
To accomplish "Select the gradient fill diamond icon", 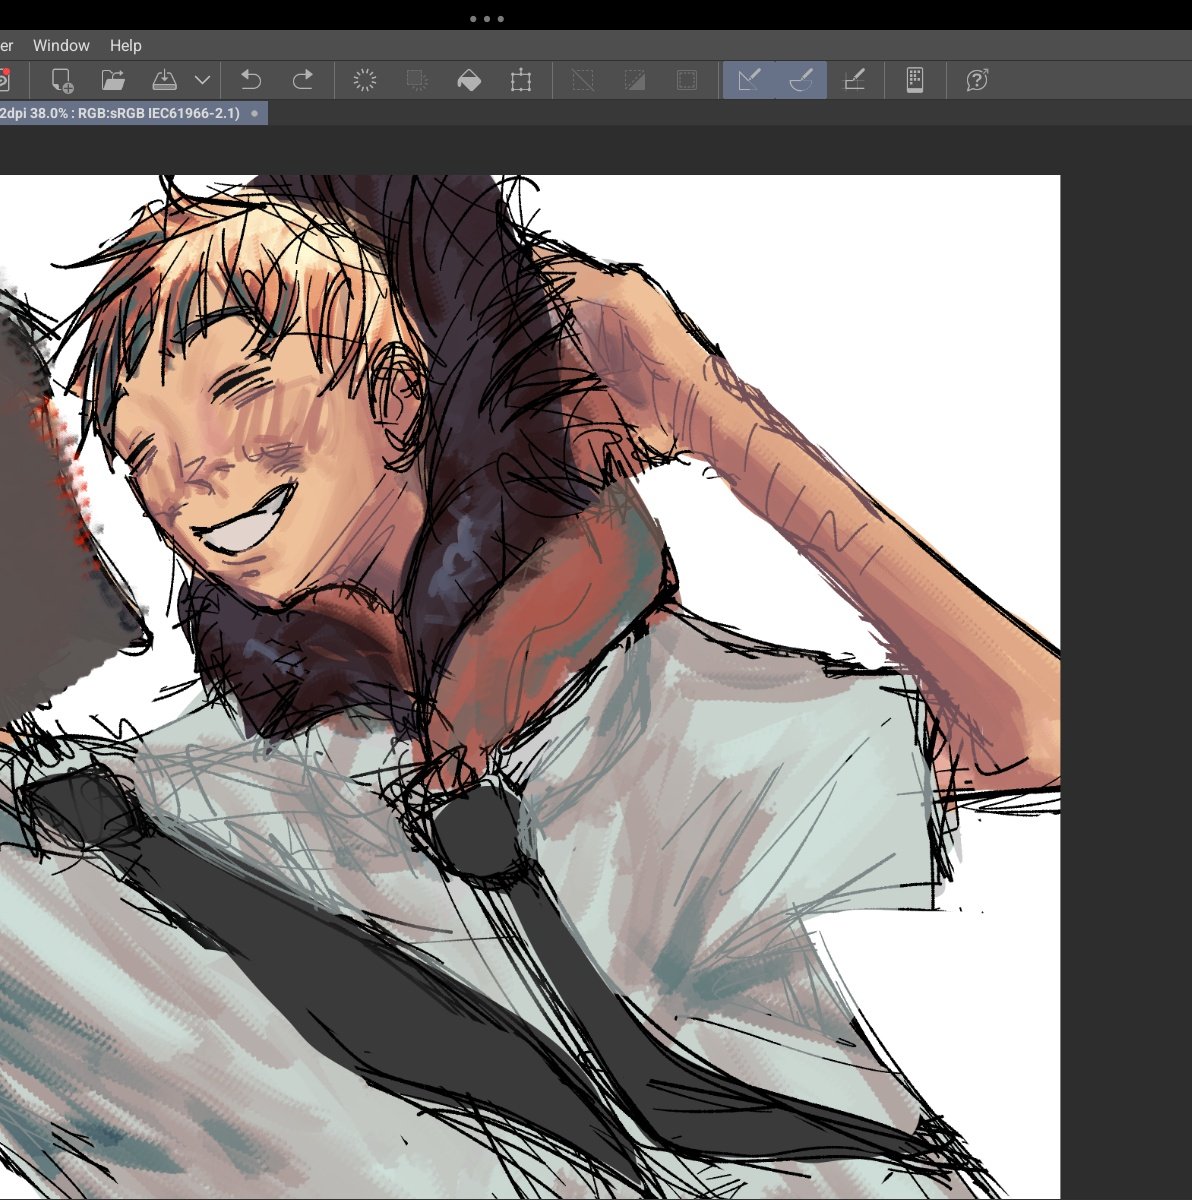I will (x=470, y=80).
